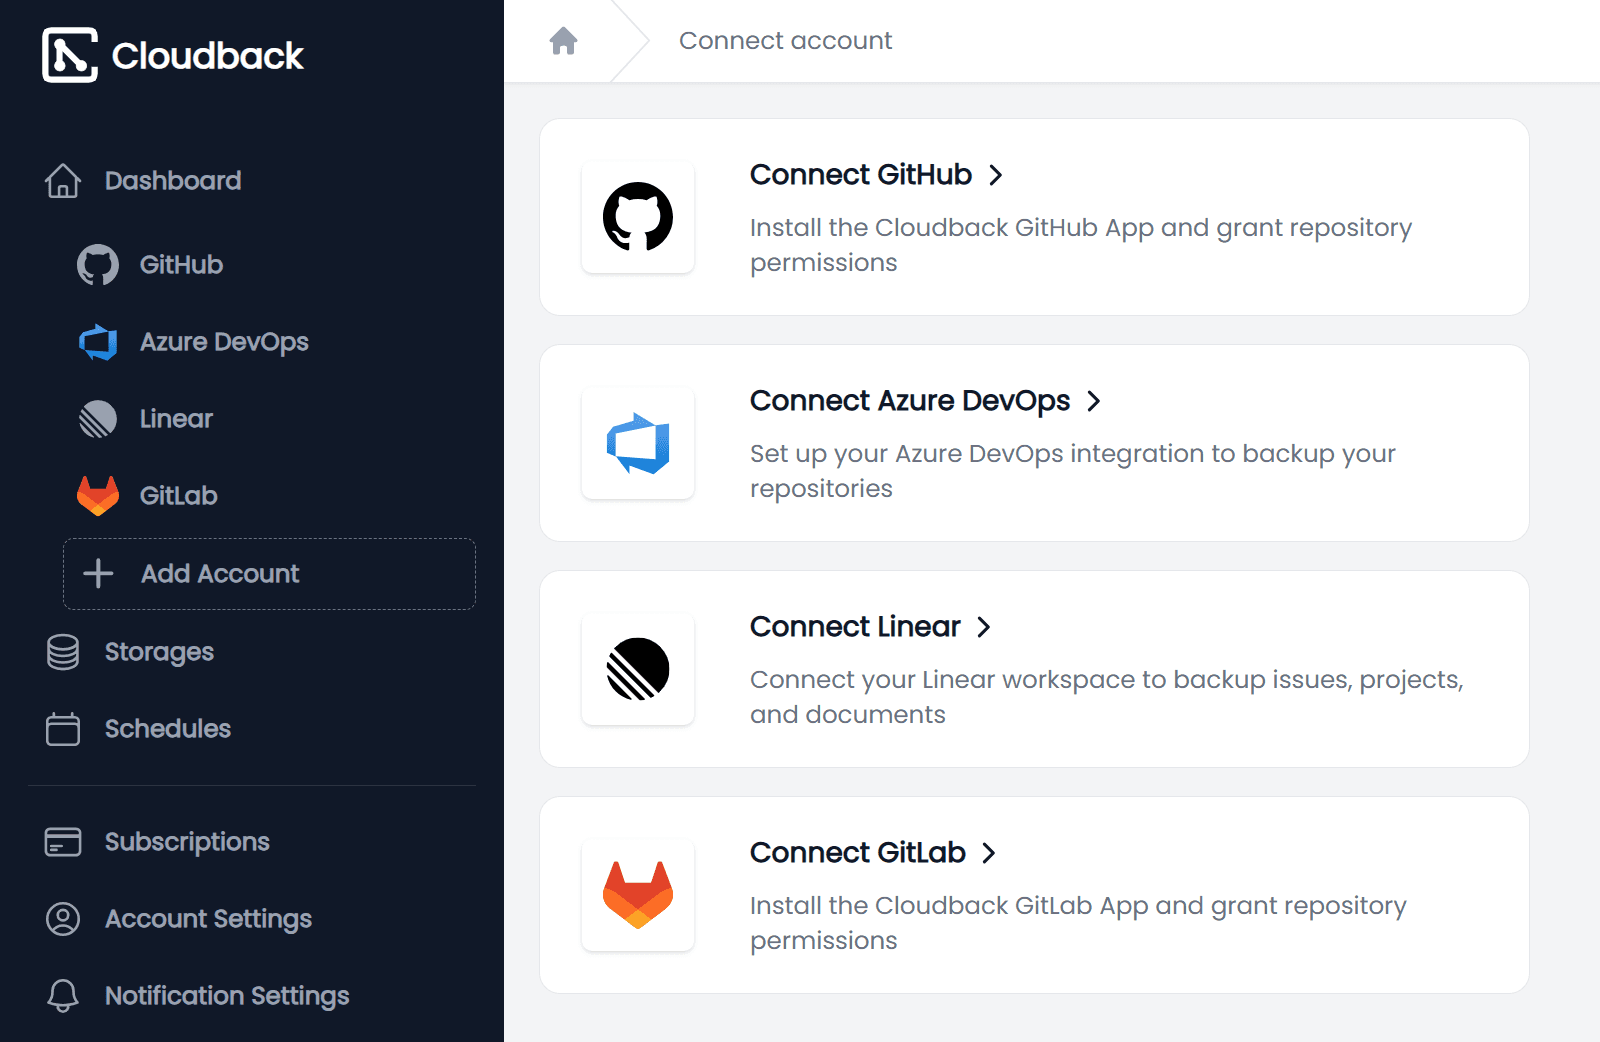1600x1042 pixels.
Task: Click the plus icon beside Add Account
Action: point(98,574)
